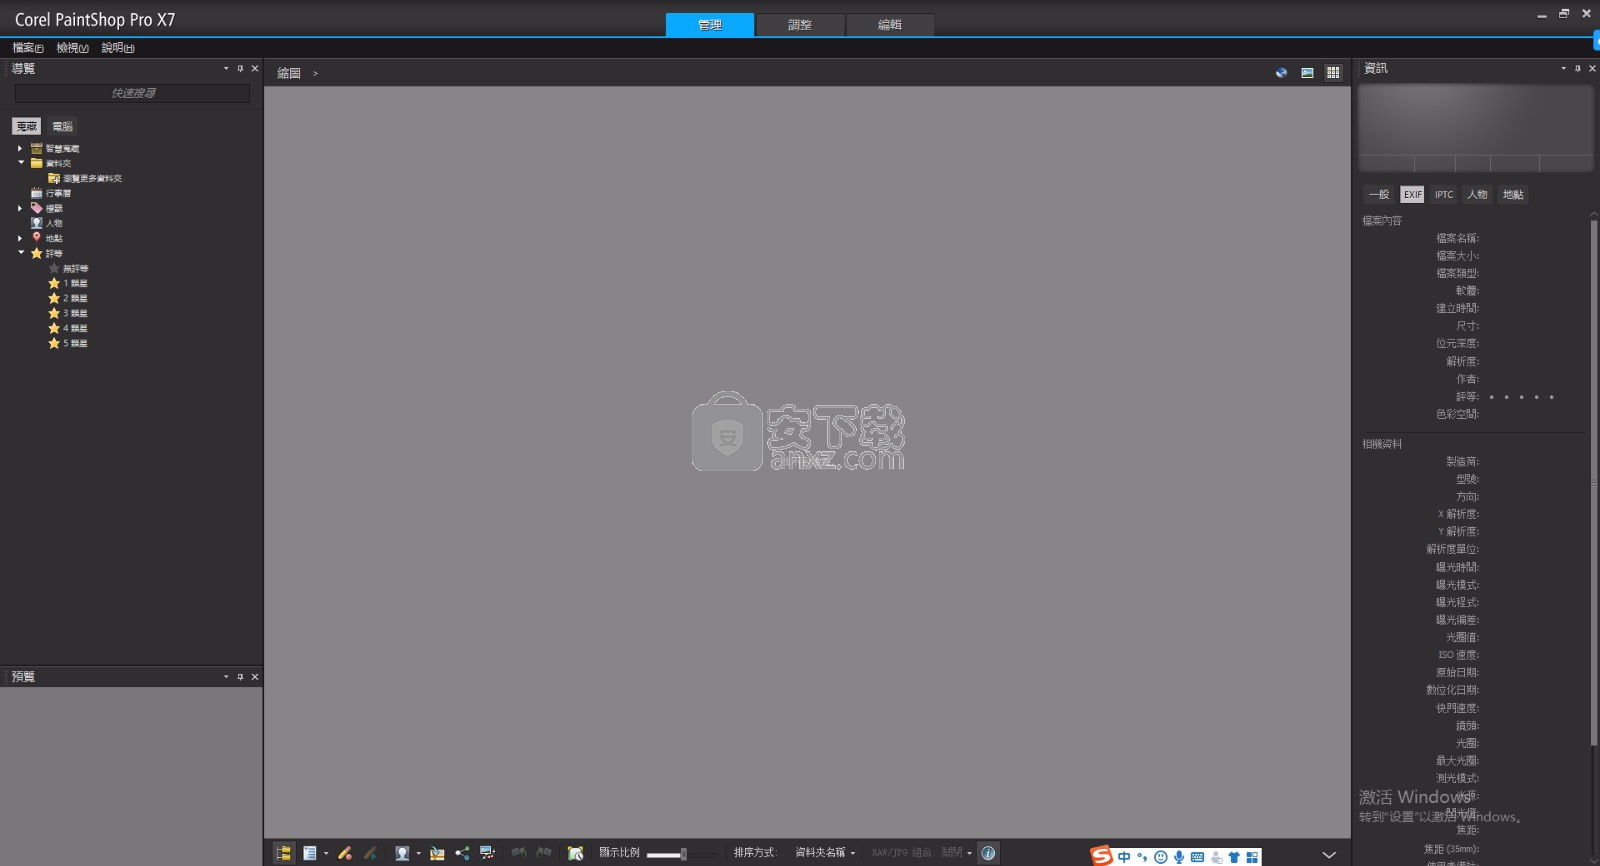
Task: Click the monitor slideshow icon in bottom toolbar
Action: click(488, 853)
